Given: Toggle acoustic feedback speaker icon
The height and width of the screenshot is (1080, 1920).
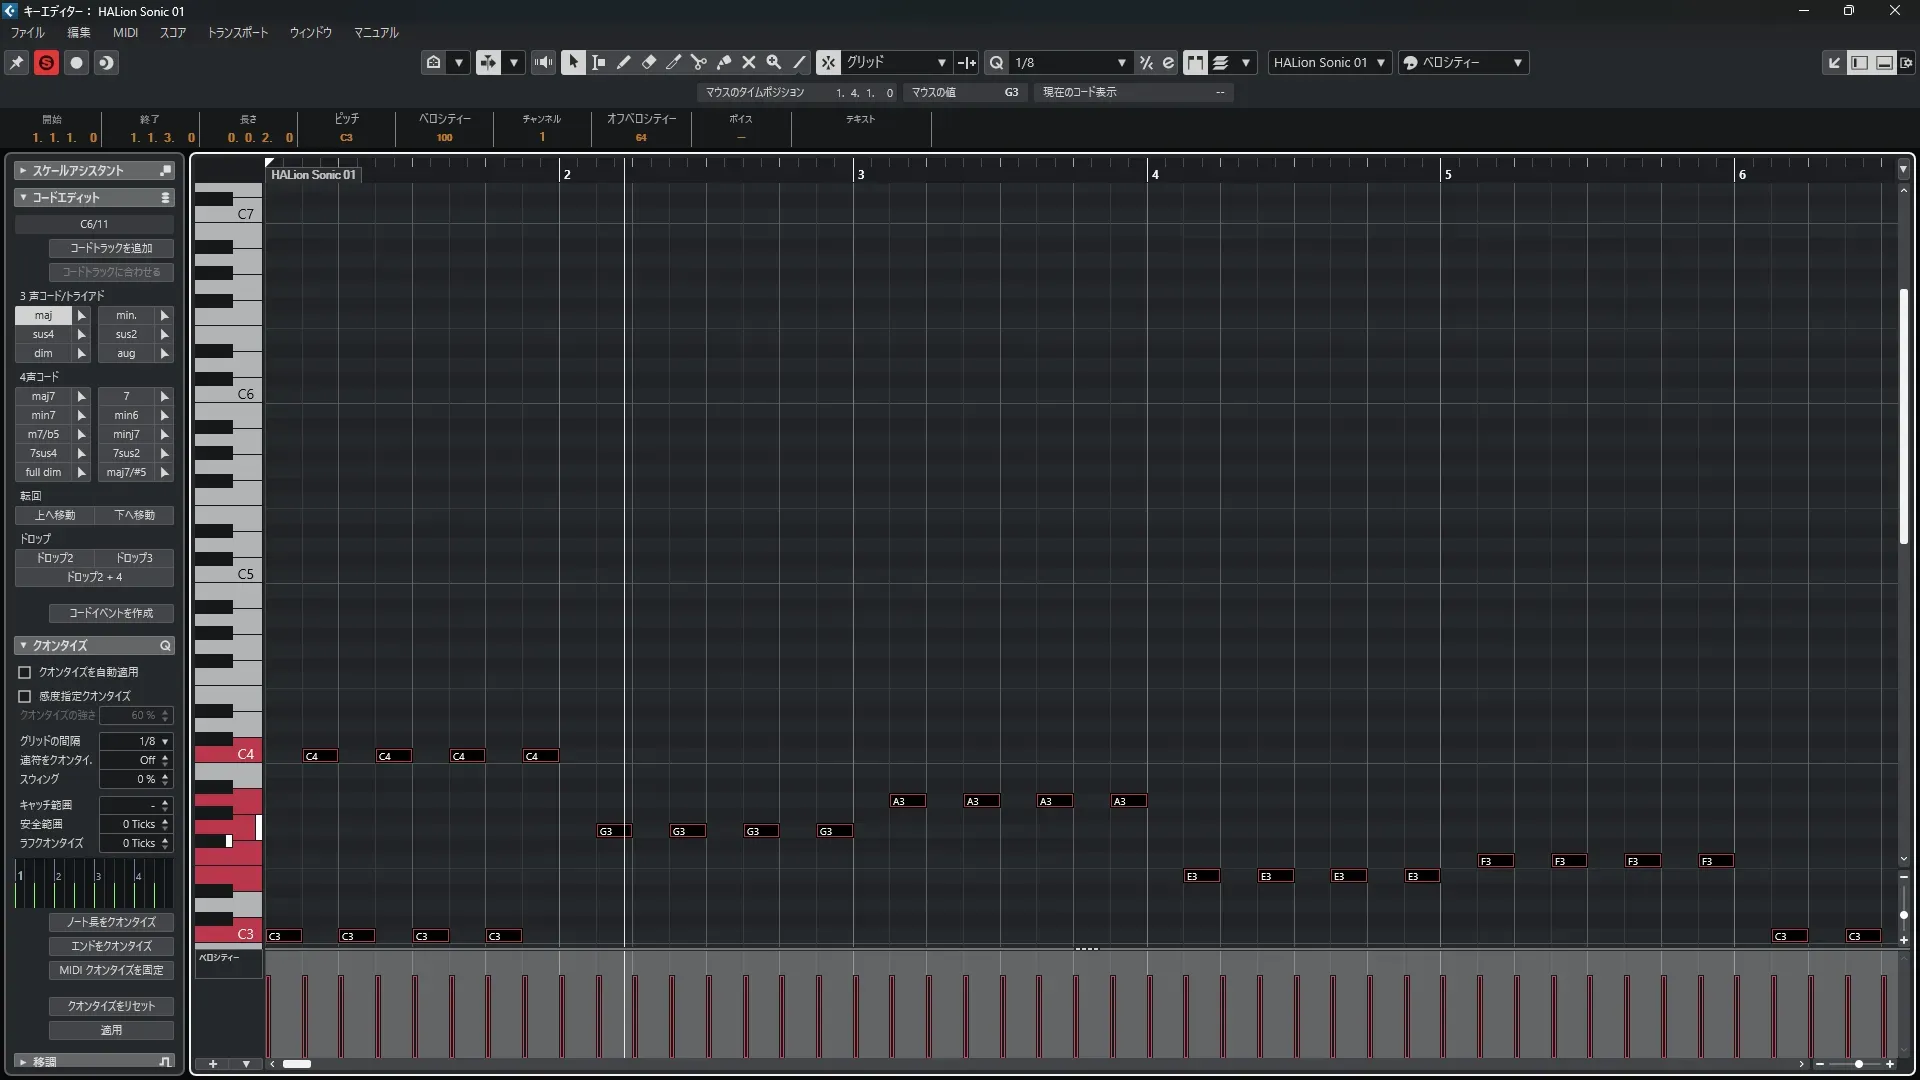Looking at the screenshot, I should click(x=543, y=62).
